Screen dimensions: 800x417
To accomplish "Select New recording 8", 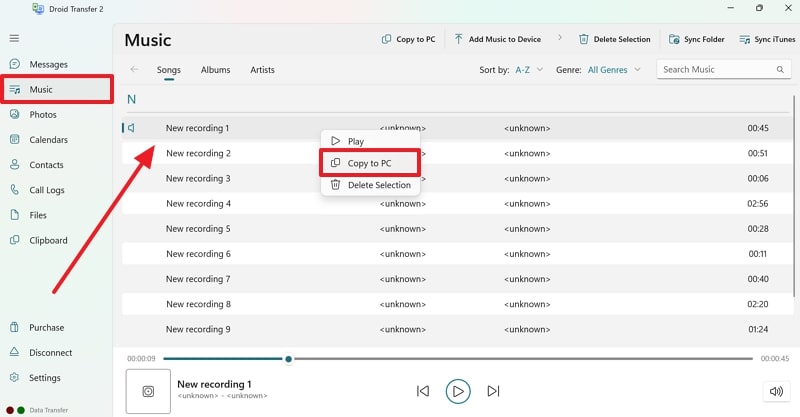I will tap(457, 304).
